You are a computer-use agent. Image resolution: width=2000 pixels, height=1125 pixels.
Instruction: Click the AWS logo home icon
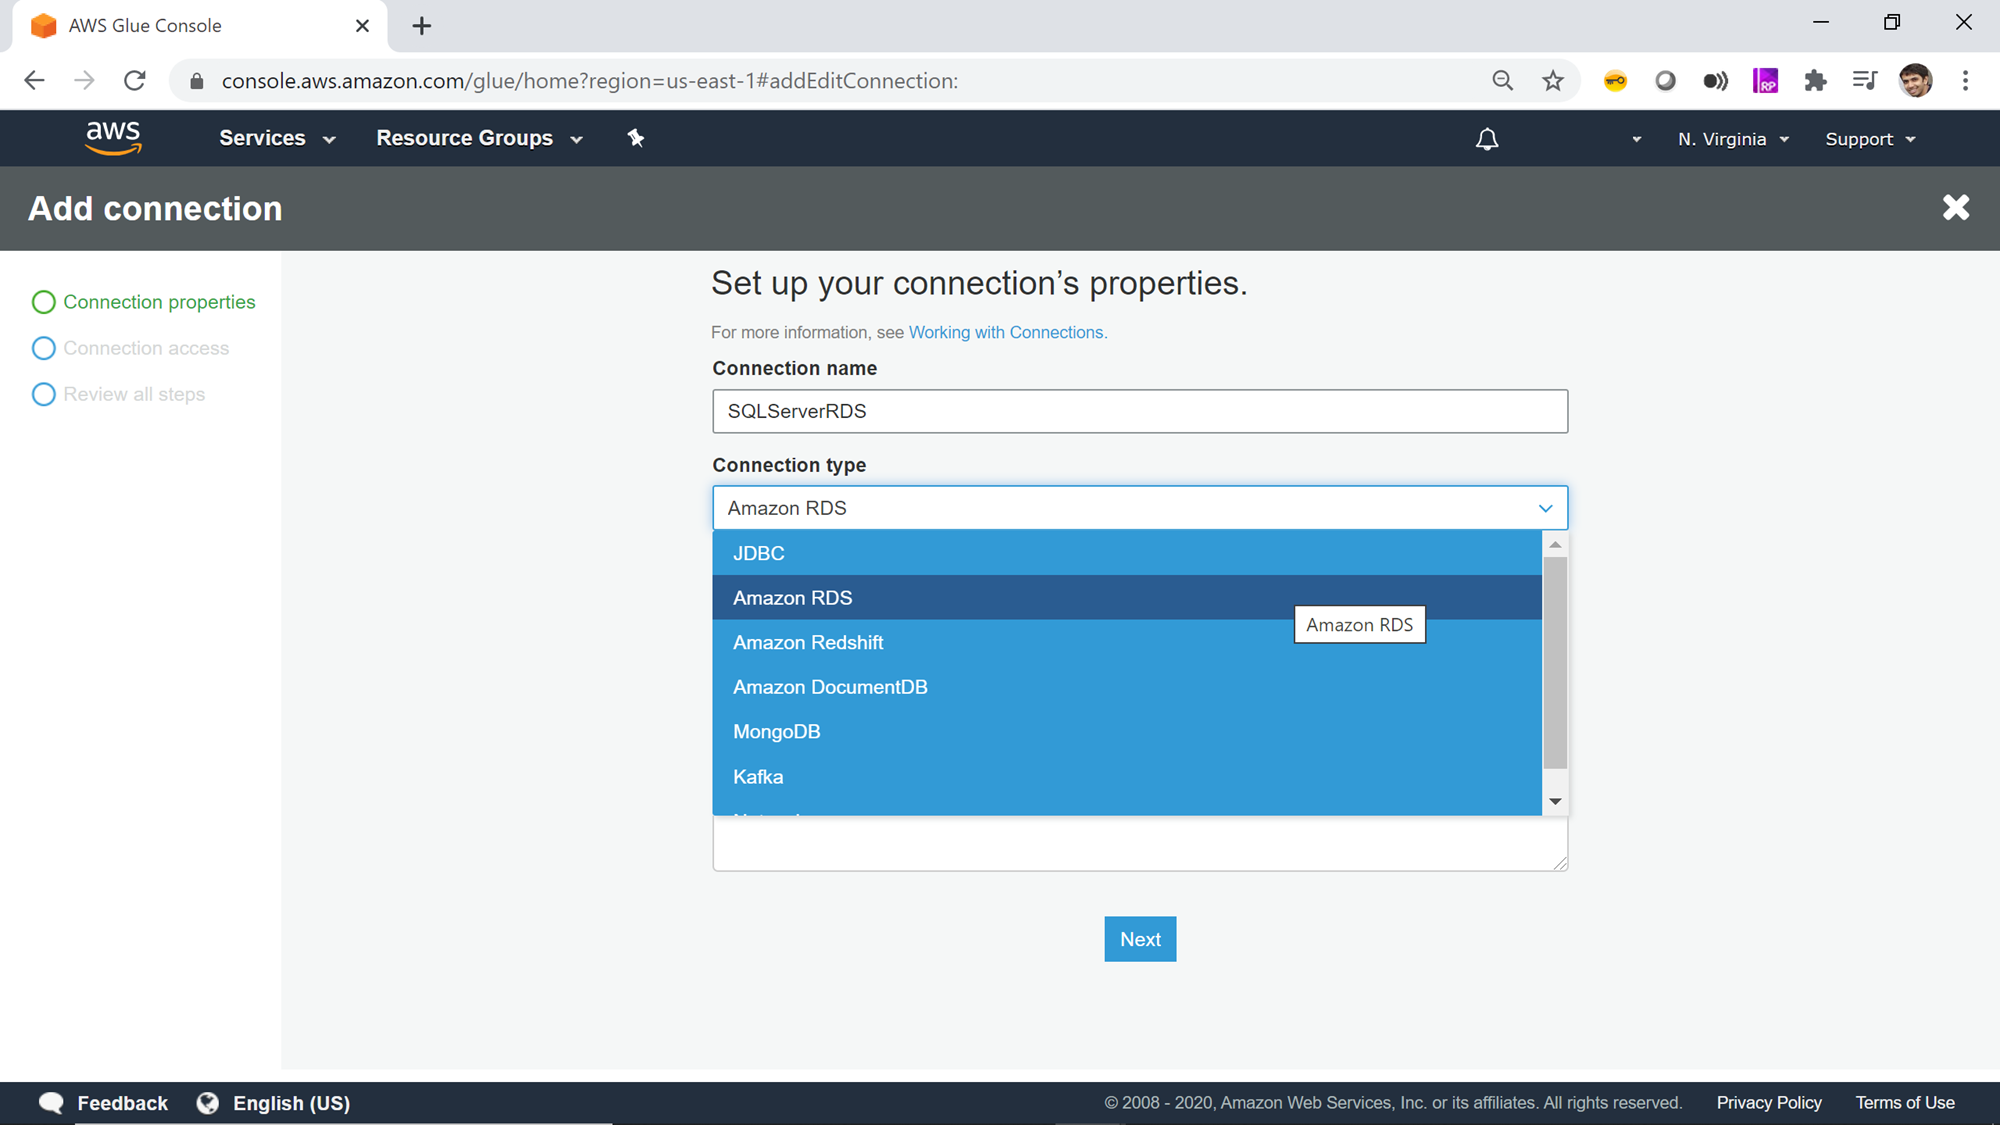coord(113,138)
